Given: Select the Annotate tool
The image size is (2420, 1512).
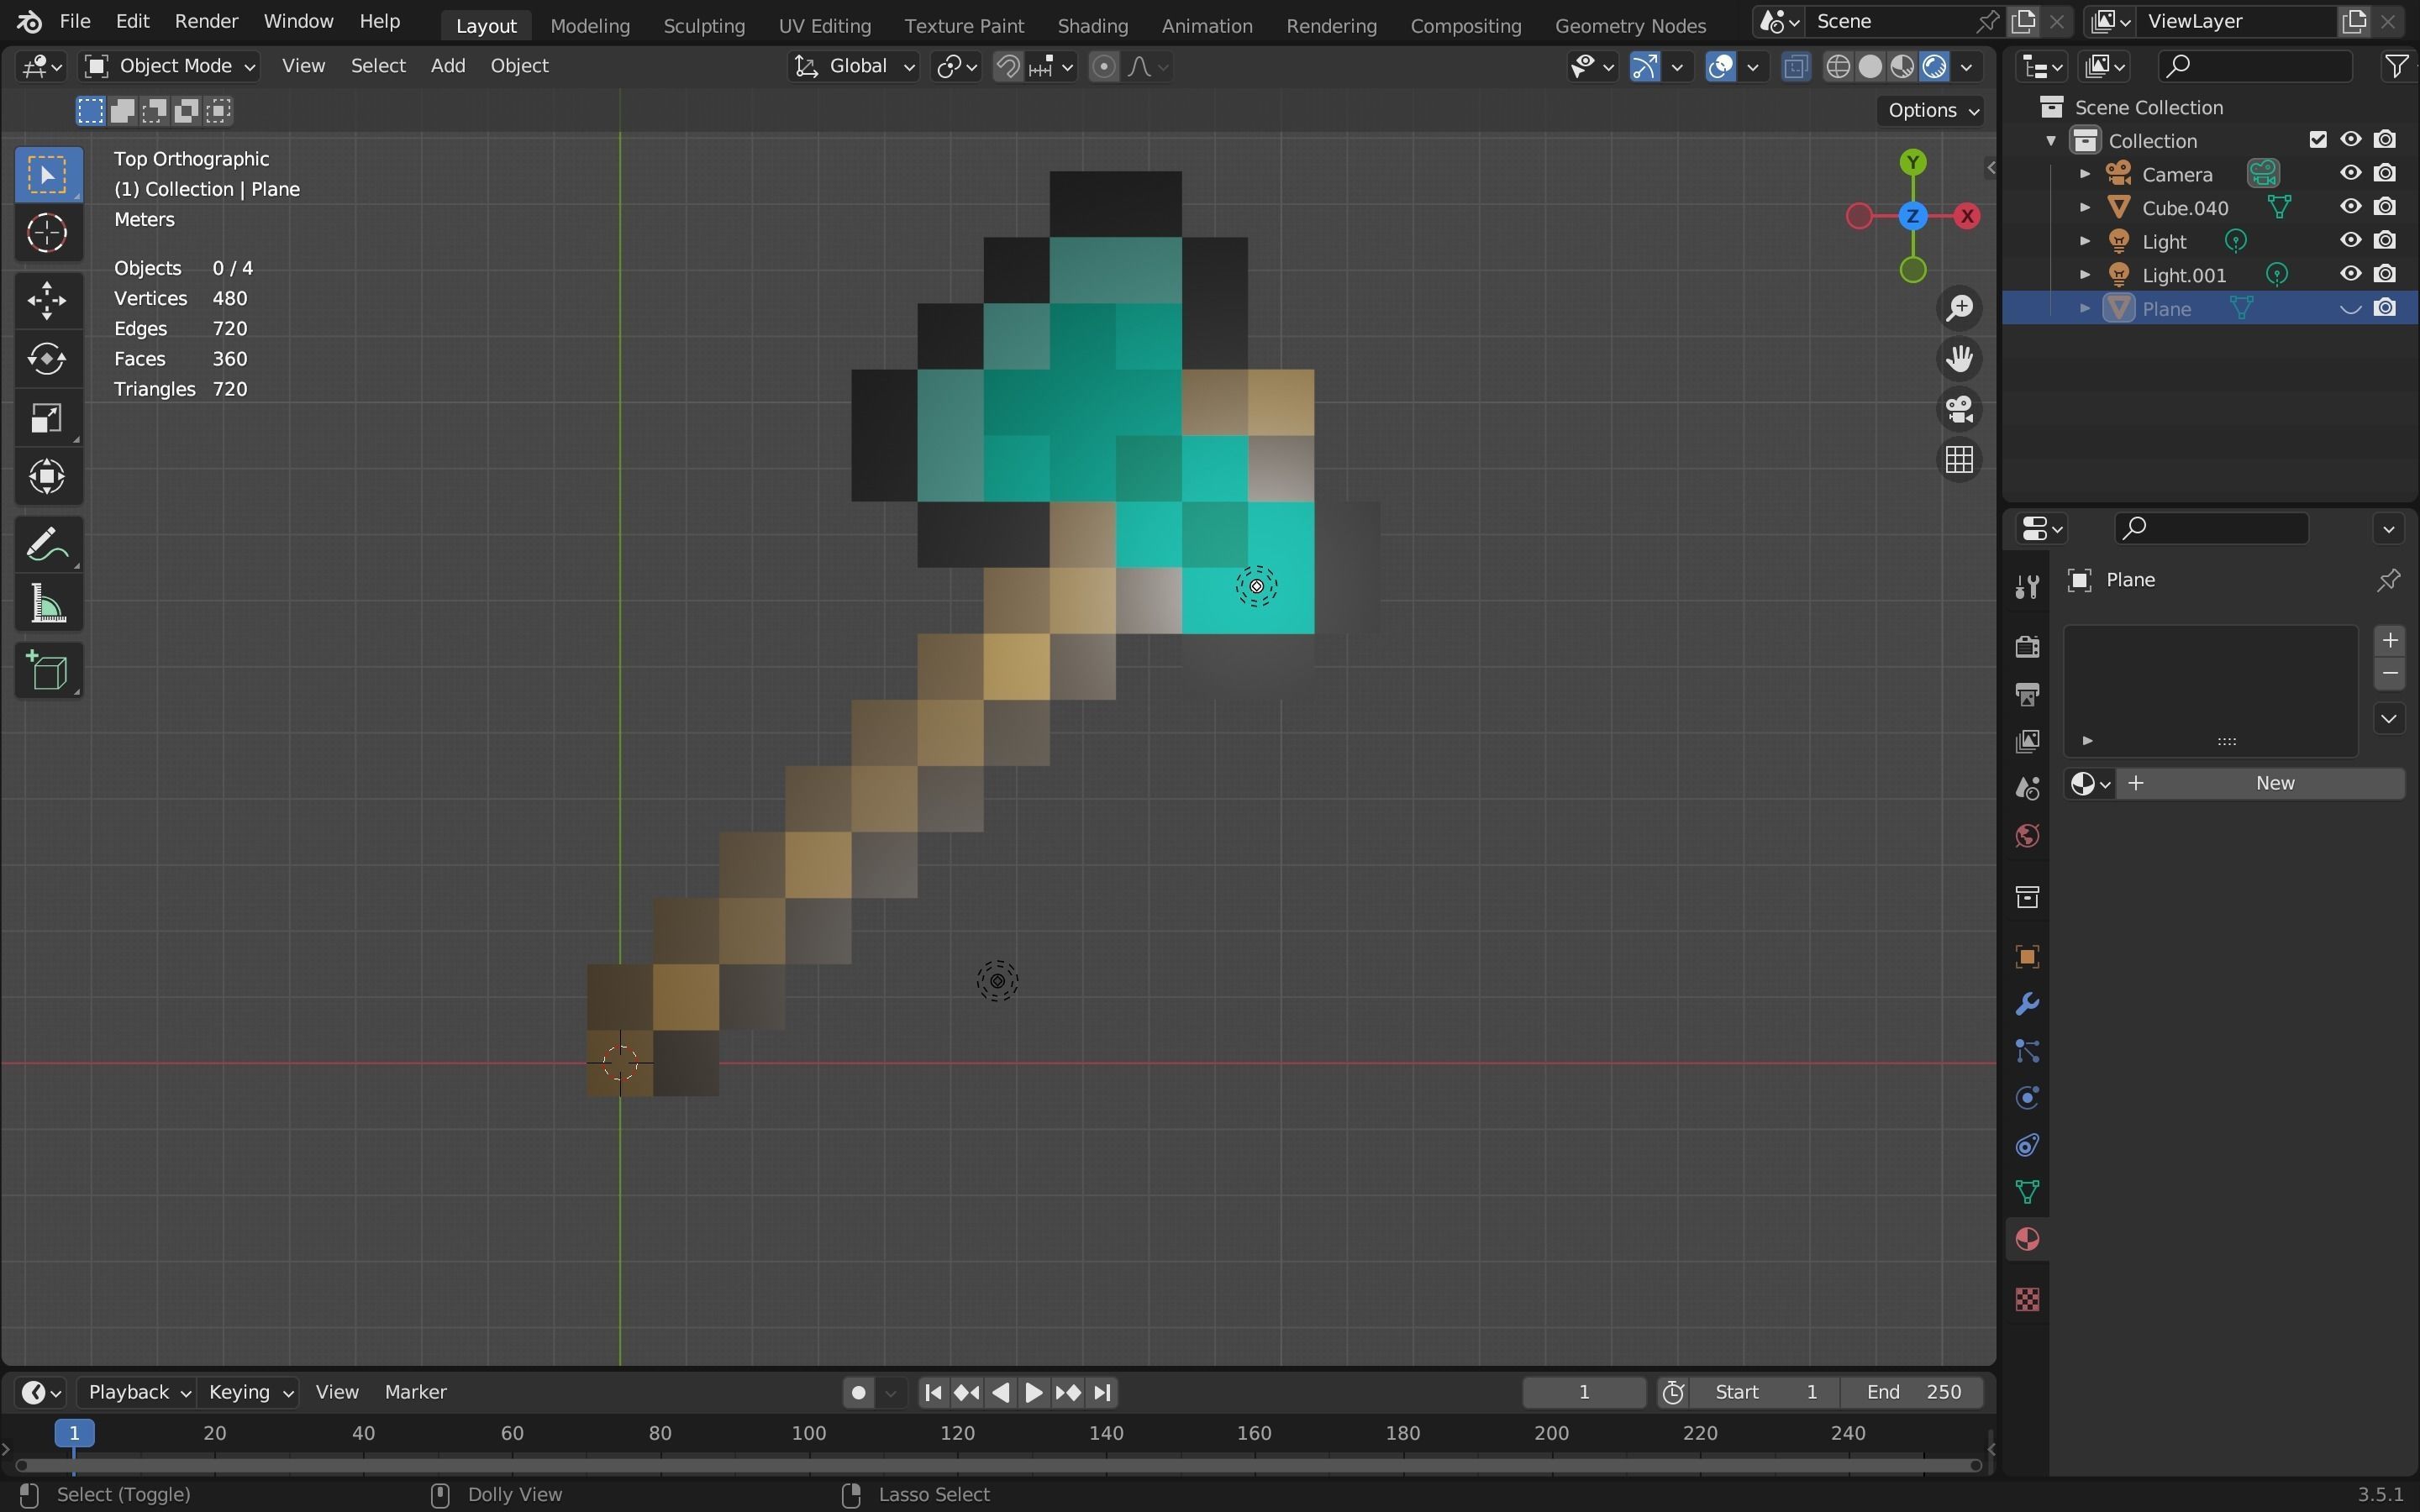Looking at the screenshot, I should point(47,546).
